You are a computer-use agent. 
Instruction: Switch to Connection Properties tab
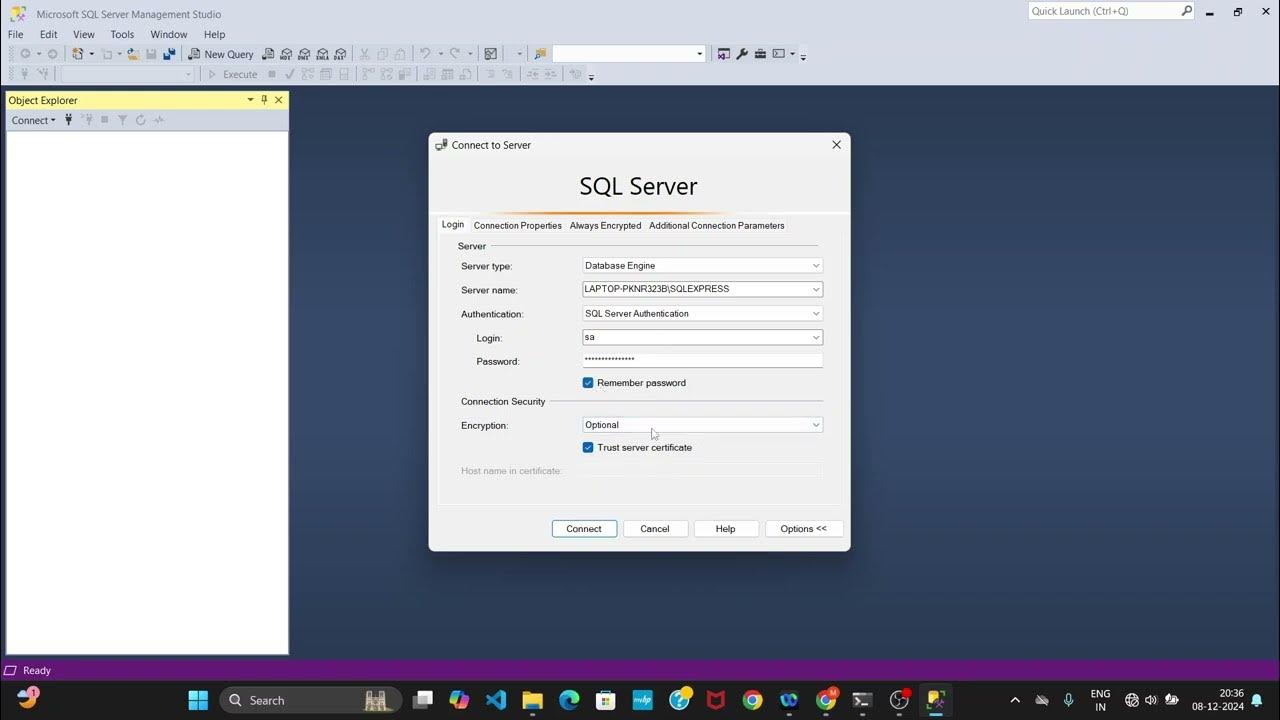pos(518,225)
